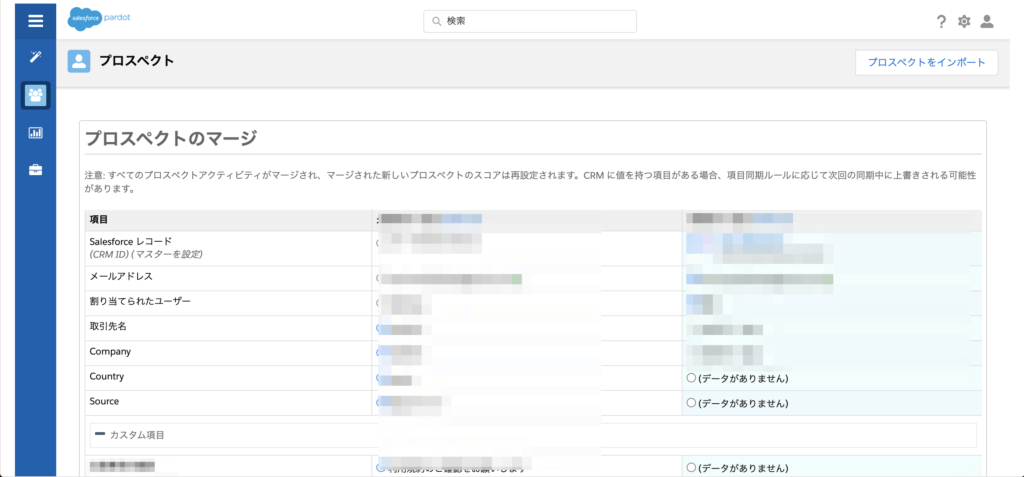Click the prospect avatar icon beside プロスペクト
This screenshot has width=1024, height=477.
[79, 61]
